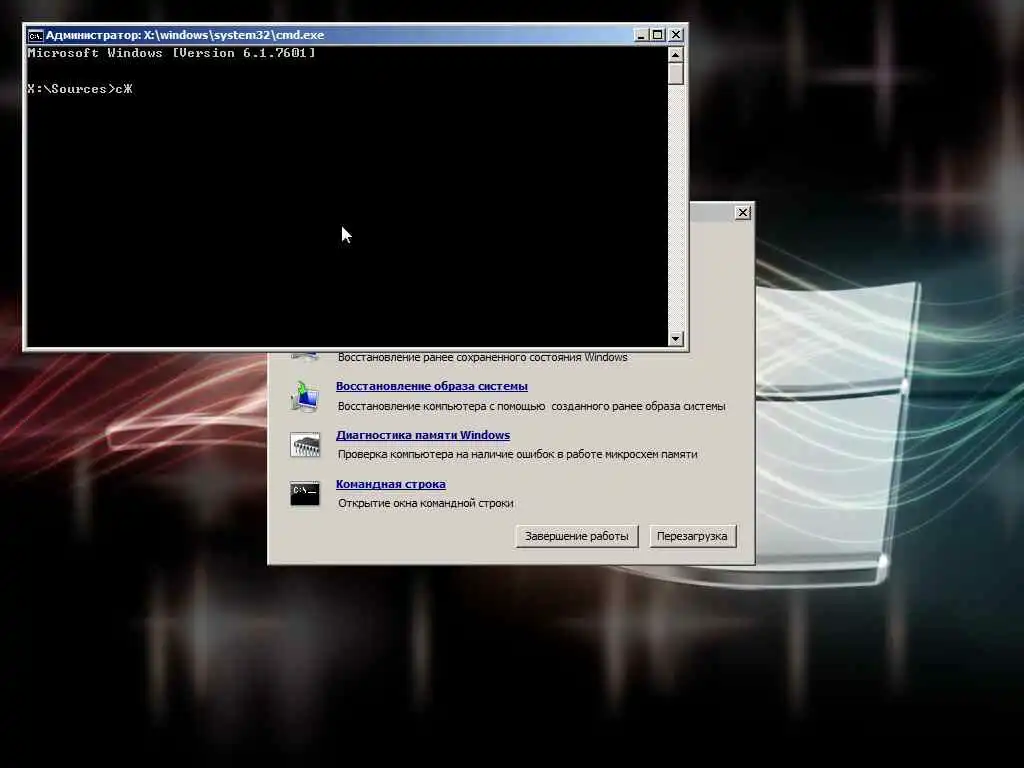The height and width of the screenshot is (768, 1024).
Task: Click the Command Prompt icon in recovery options
Action: point(305,494)
